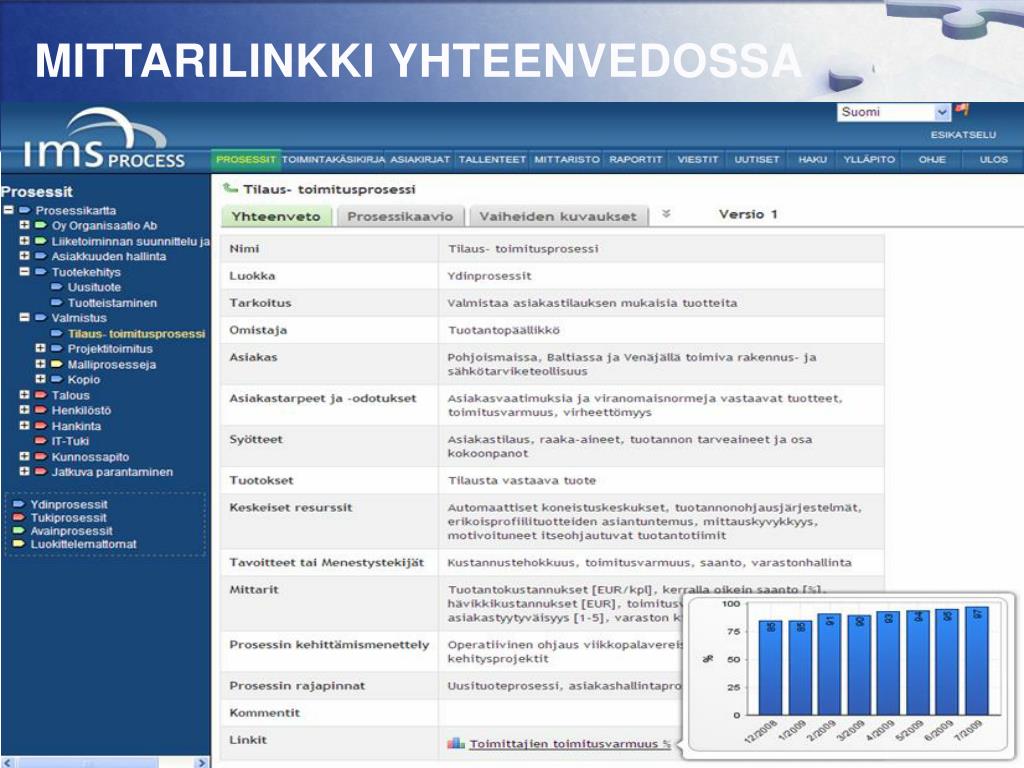Switch to the Prosessikaavio tab

click(x=400, y=216)
